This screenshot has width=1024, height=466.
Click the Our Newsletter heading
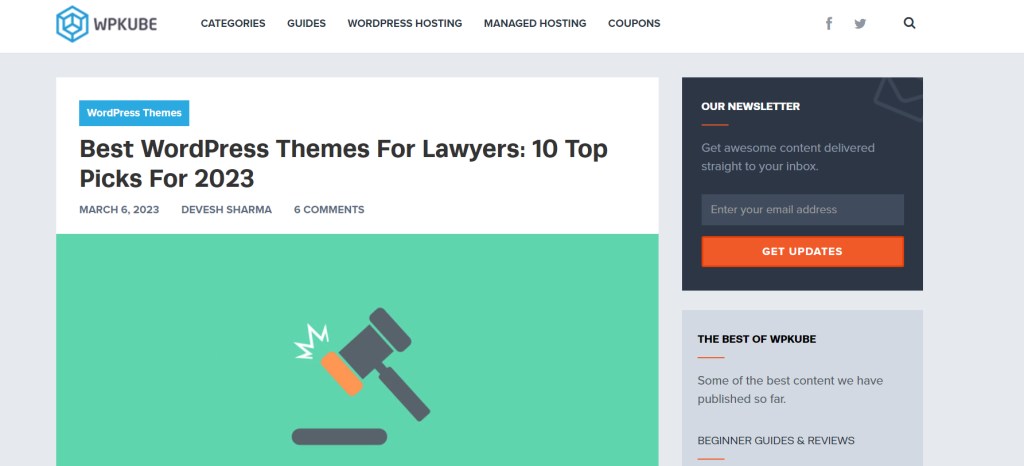(x=750, y=106)
